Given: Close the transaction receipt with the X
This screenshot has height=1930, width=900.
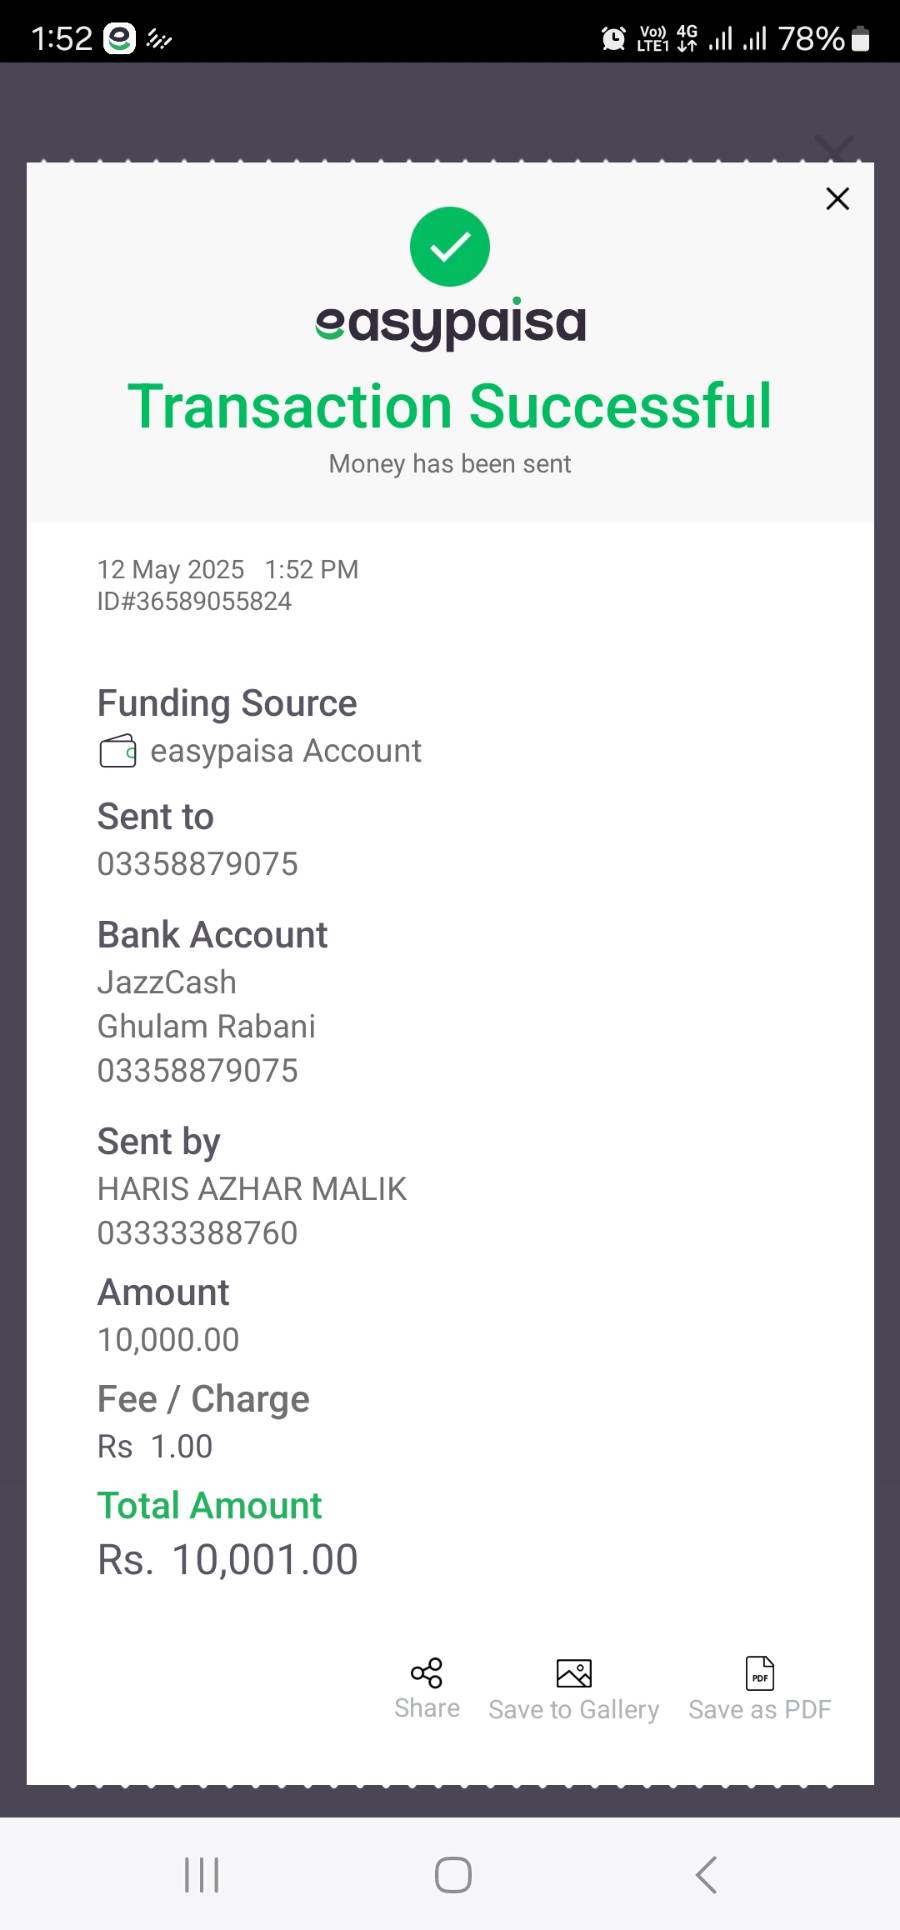Looking at the screenshot, I should point(837,199).
